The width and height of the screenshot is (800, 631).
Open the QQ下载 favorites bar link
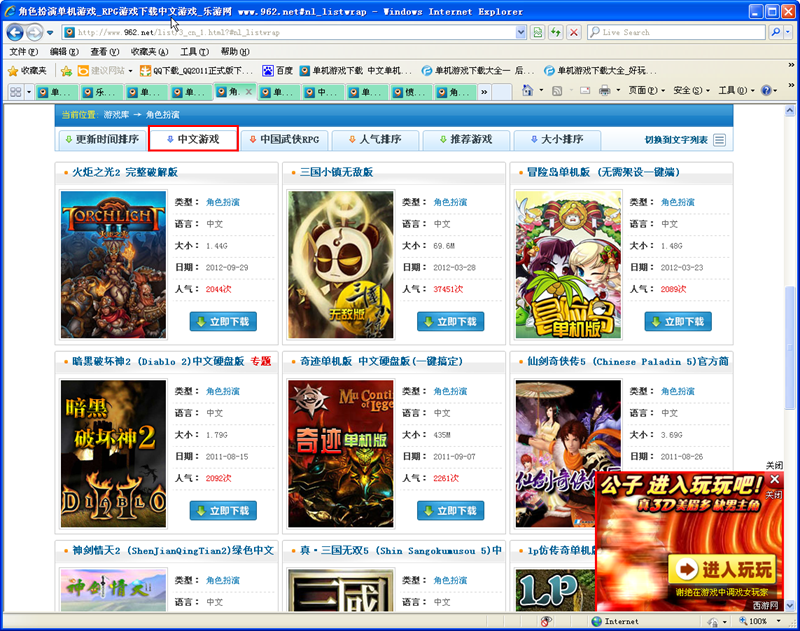[x=196, y=71]
